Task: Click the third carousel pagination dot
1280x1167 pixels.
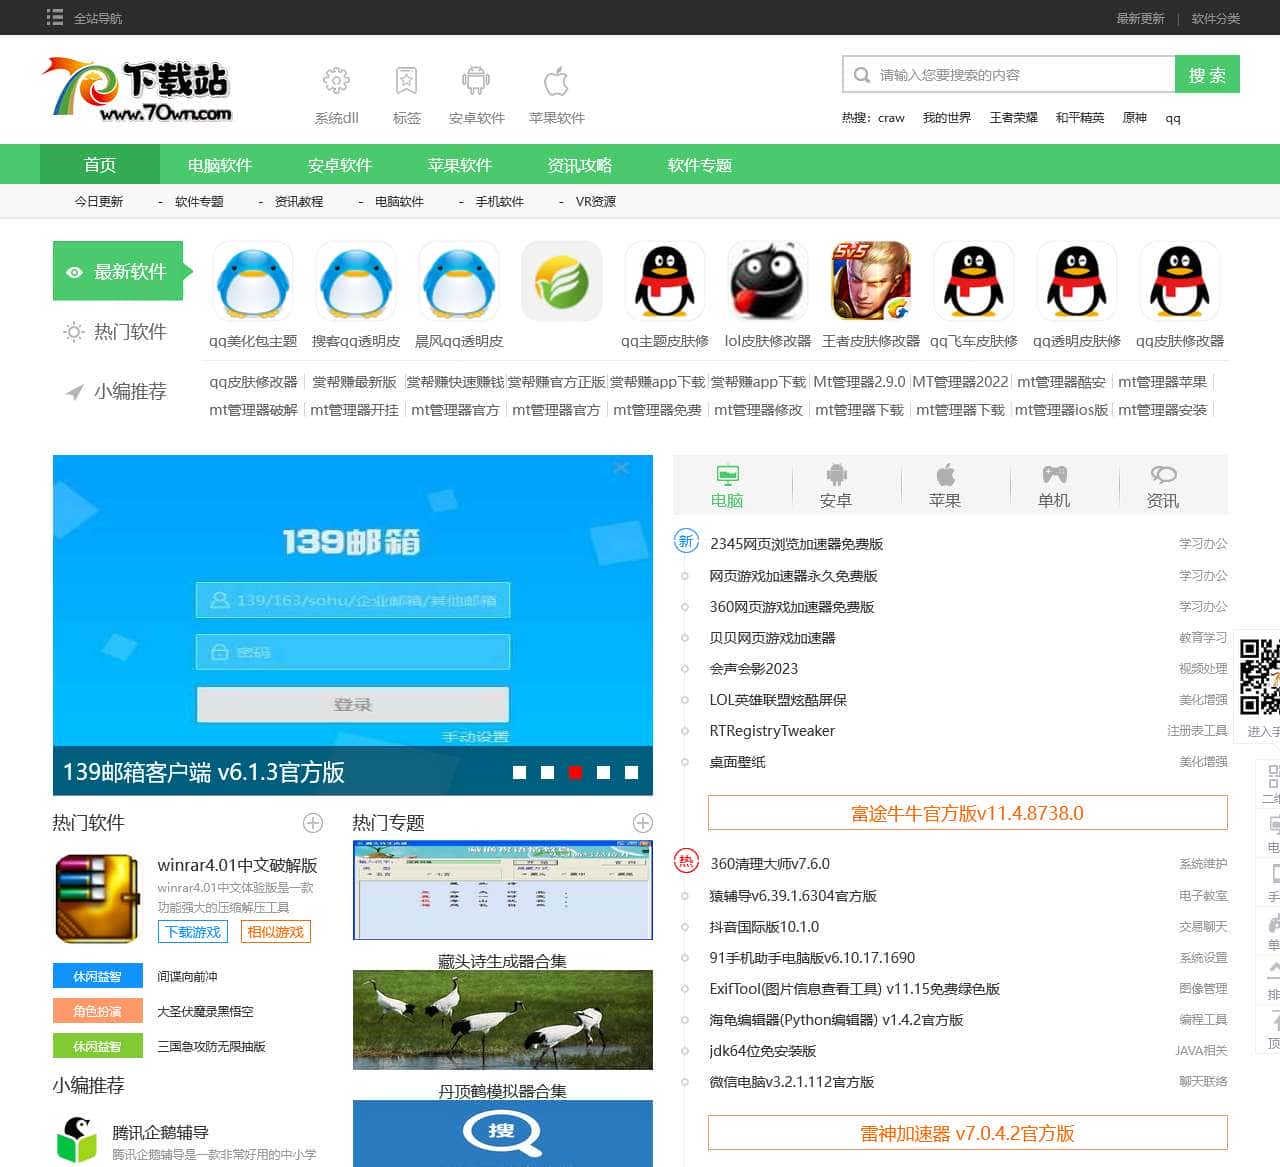Action: coord(575,772)
